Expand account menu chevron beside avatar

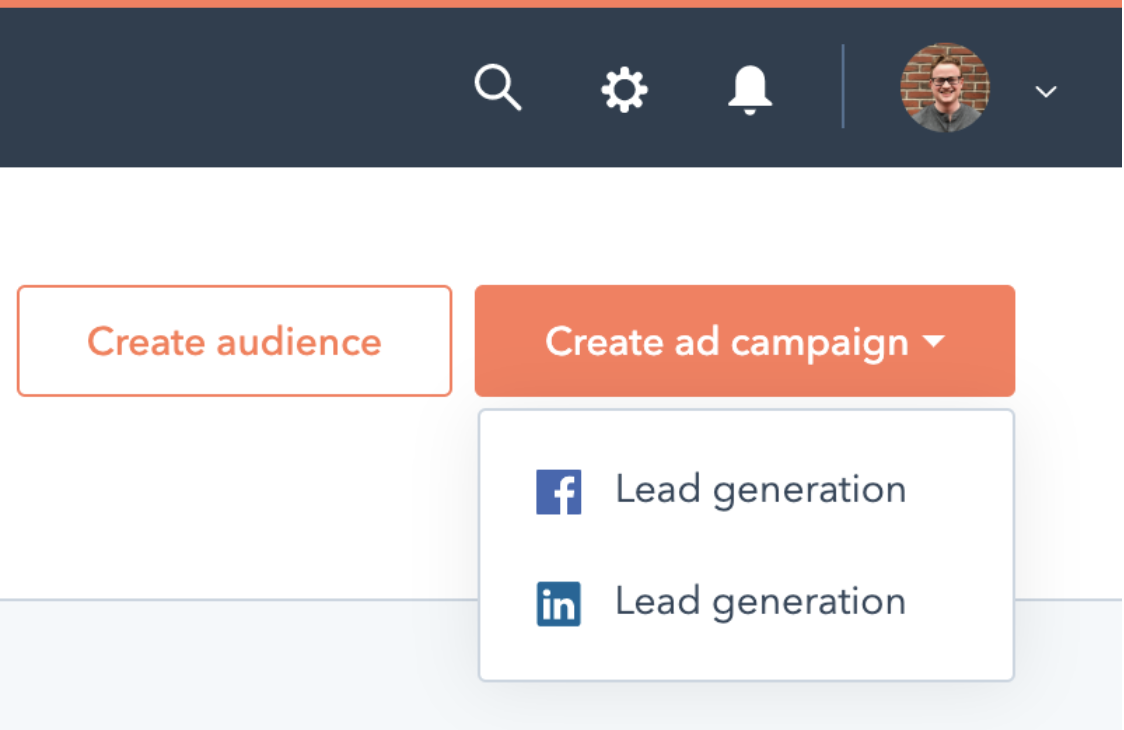1046,92
